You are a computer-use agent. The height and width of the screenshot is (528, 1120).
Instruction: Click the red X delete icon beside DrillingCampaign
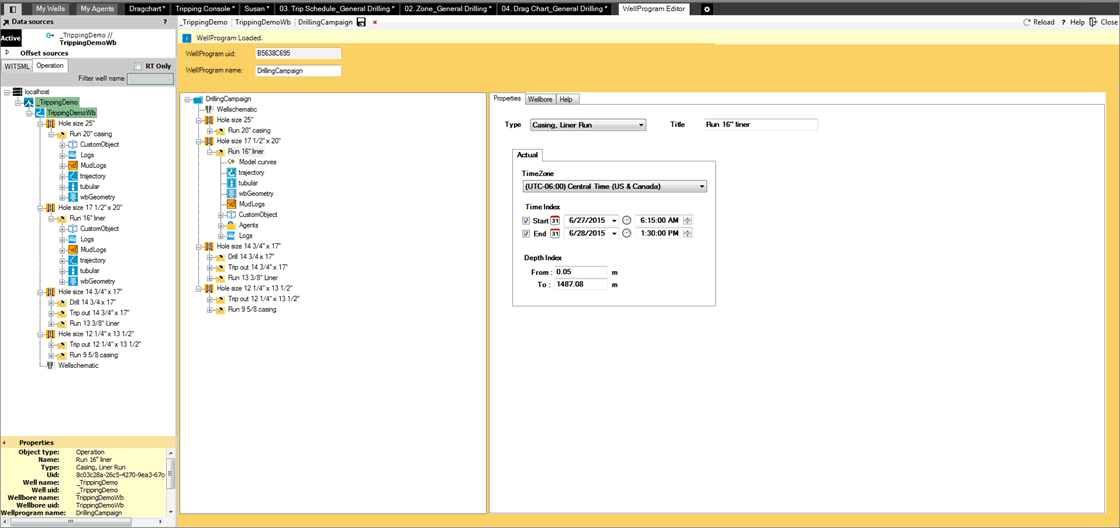(375, 23)
